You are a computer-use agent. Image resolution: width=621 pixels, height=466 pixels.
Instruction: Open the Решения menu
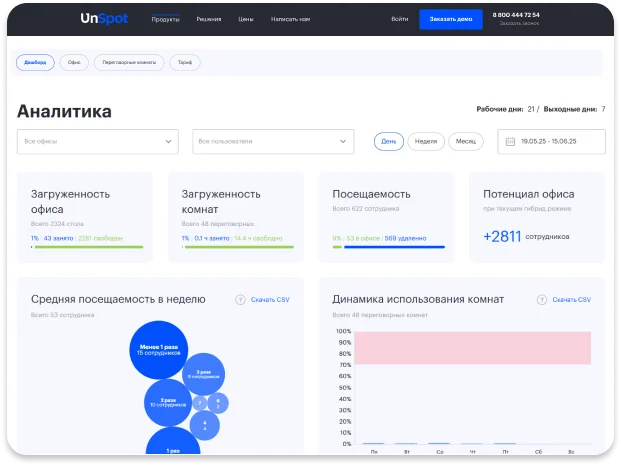[x=209, y=19]
